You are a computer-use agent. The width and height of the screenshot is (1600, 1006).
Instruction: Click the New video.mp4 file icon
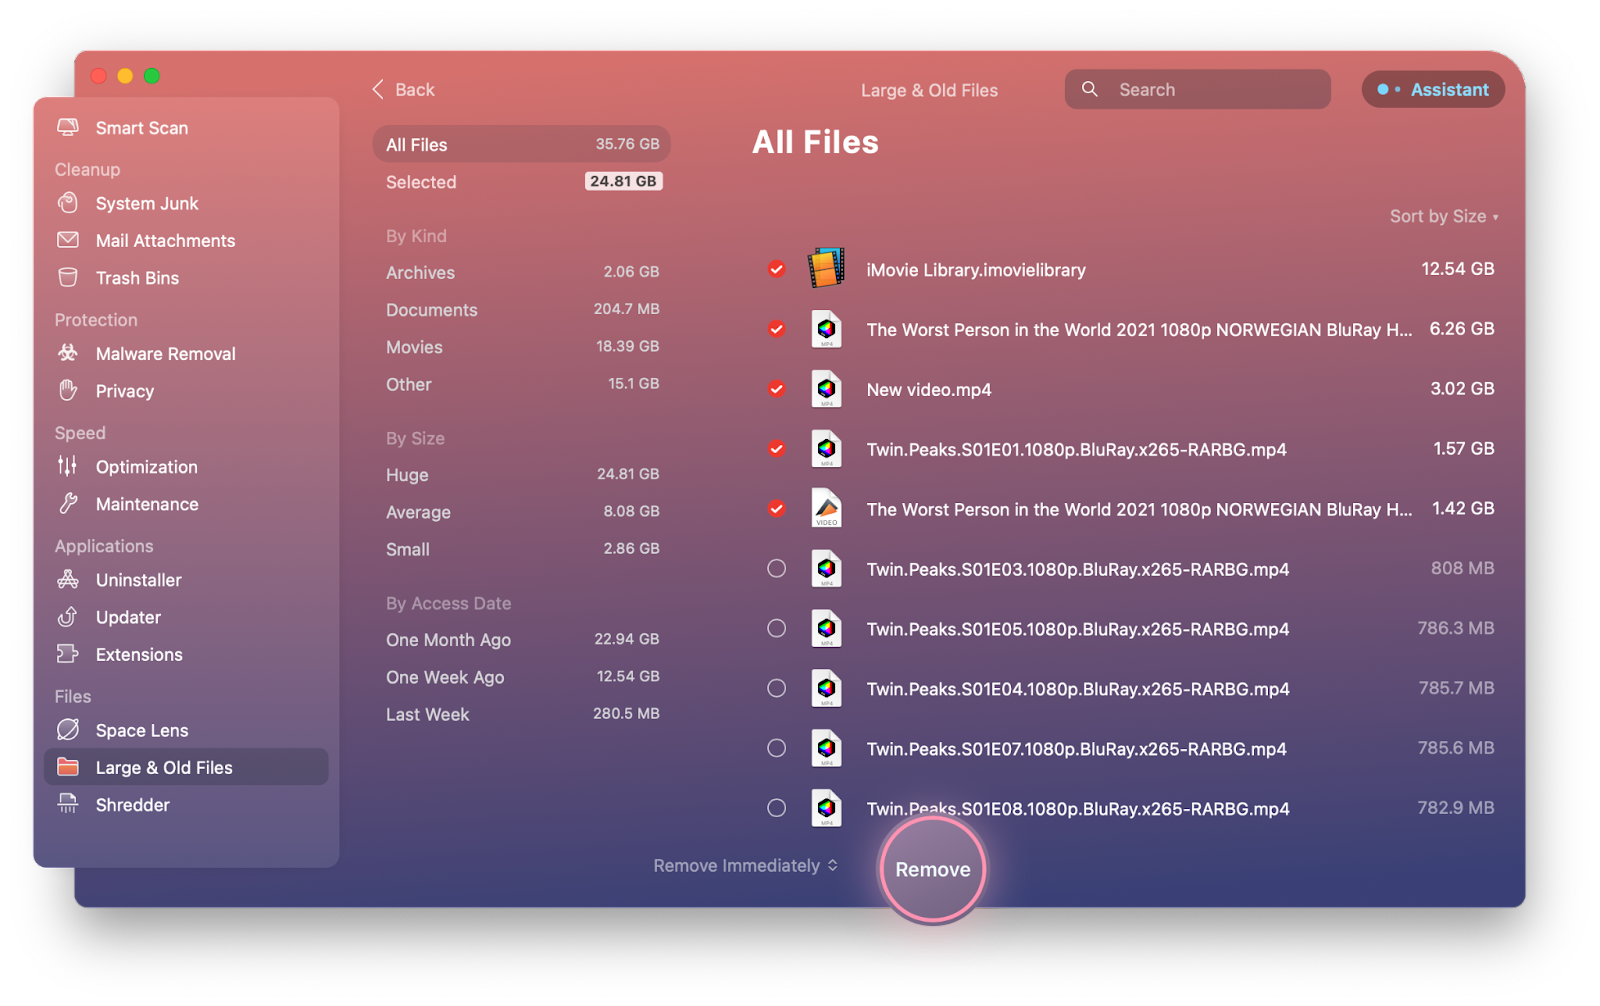tap(826, 389)
